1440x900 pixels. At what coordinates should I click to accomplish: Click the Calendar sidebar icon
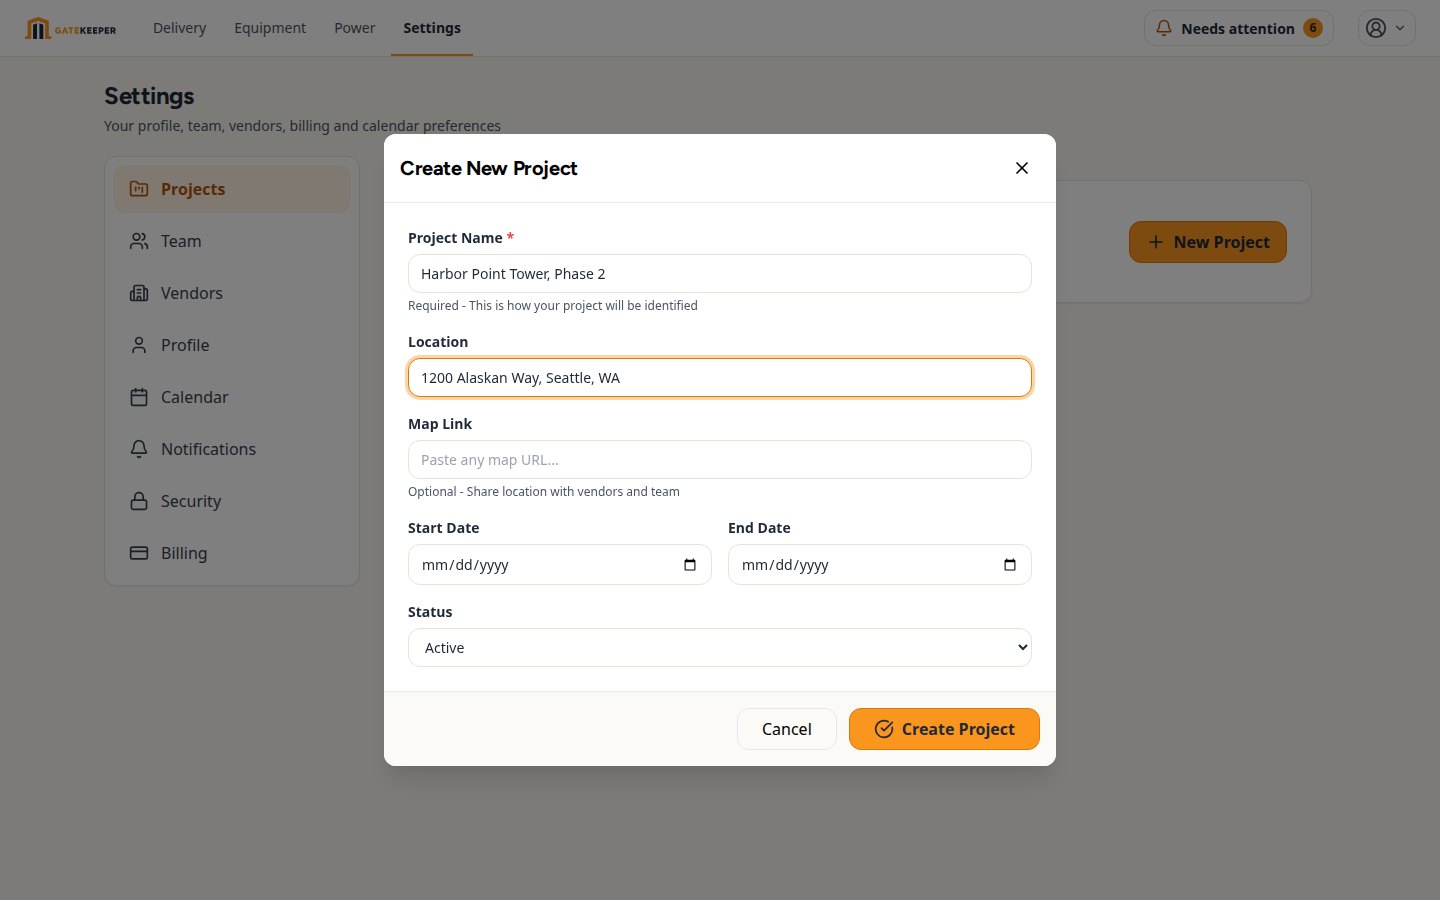139,397
